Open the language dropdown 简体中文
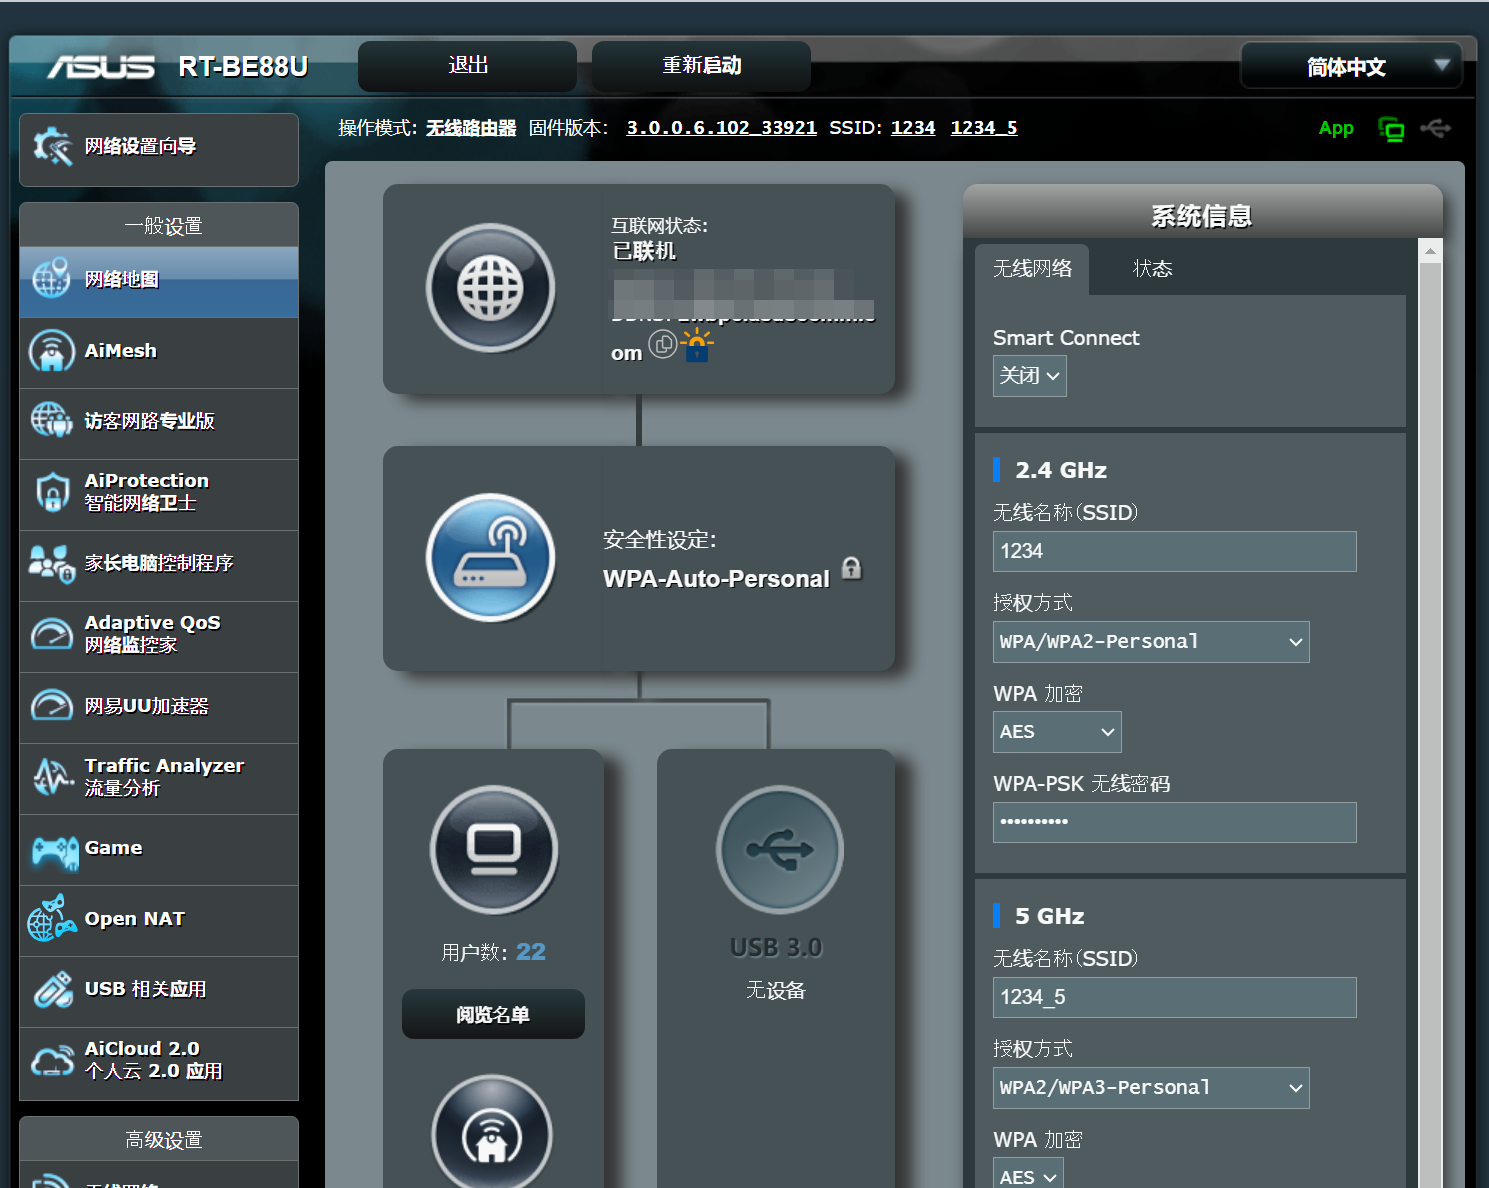The image size is (1489, 1188). [x=1351, y=67]
